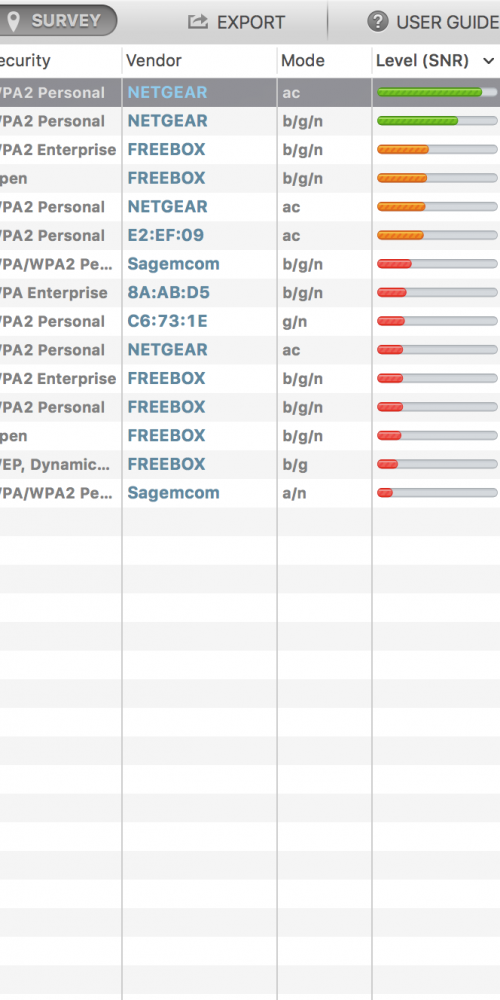Select the first Sagemcom b/g/n row
500x1000 pixels.
pyautogui.click(x=250, y=264)
